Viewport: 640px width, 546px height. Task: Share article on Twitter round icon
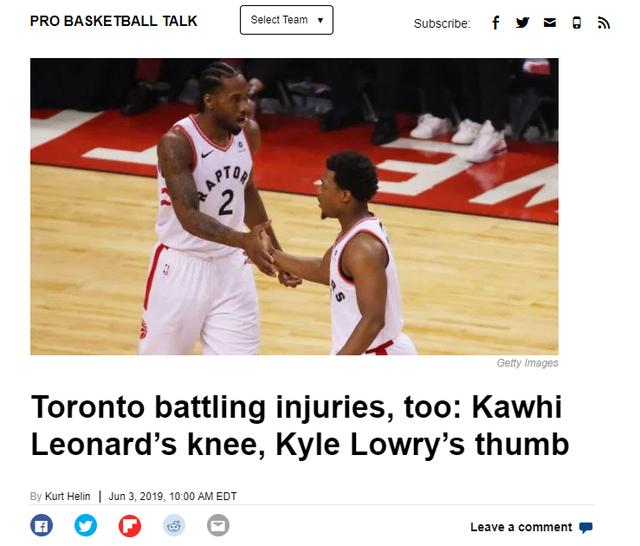point(86,526)
